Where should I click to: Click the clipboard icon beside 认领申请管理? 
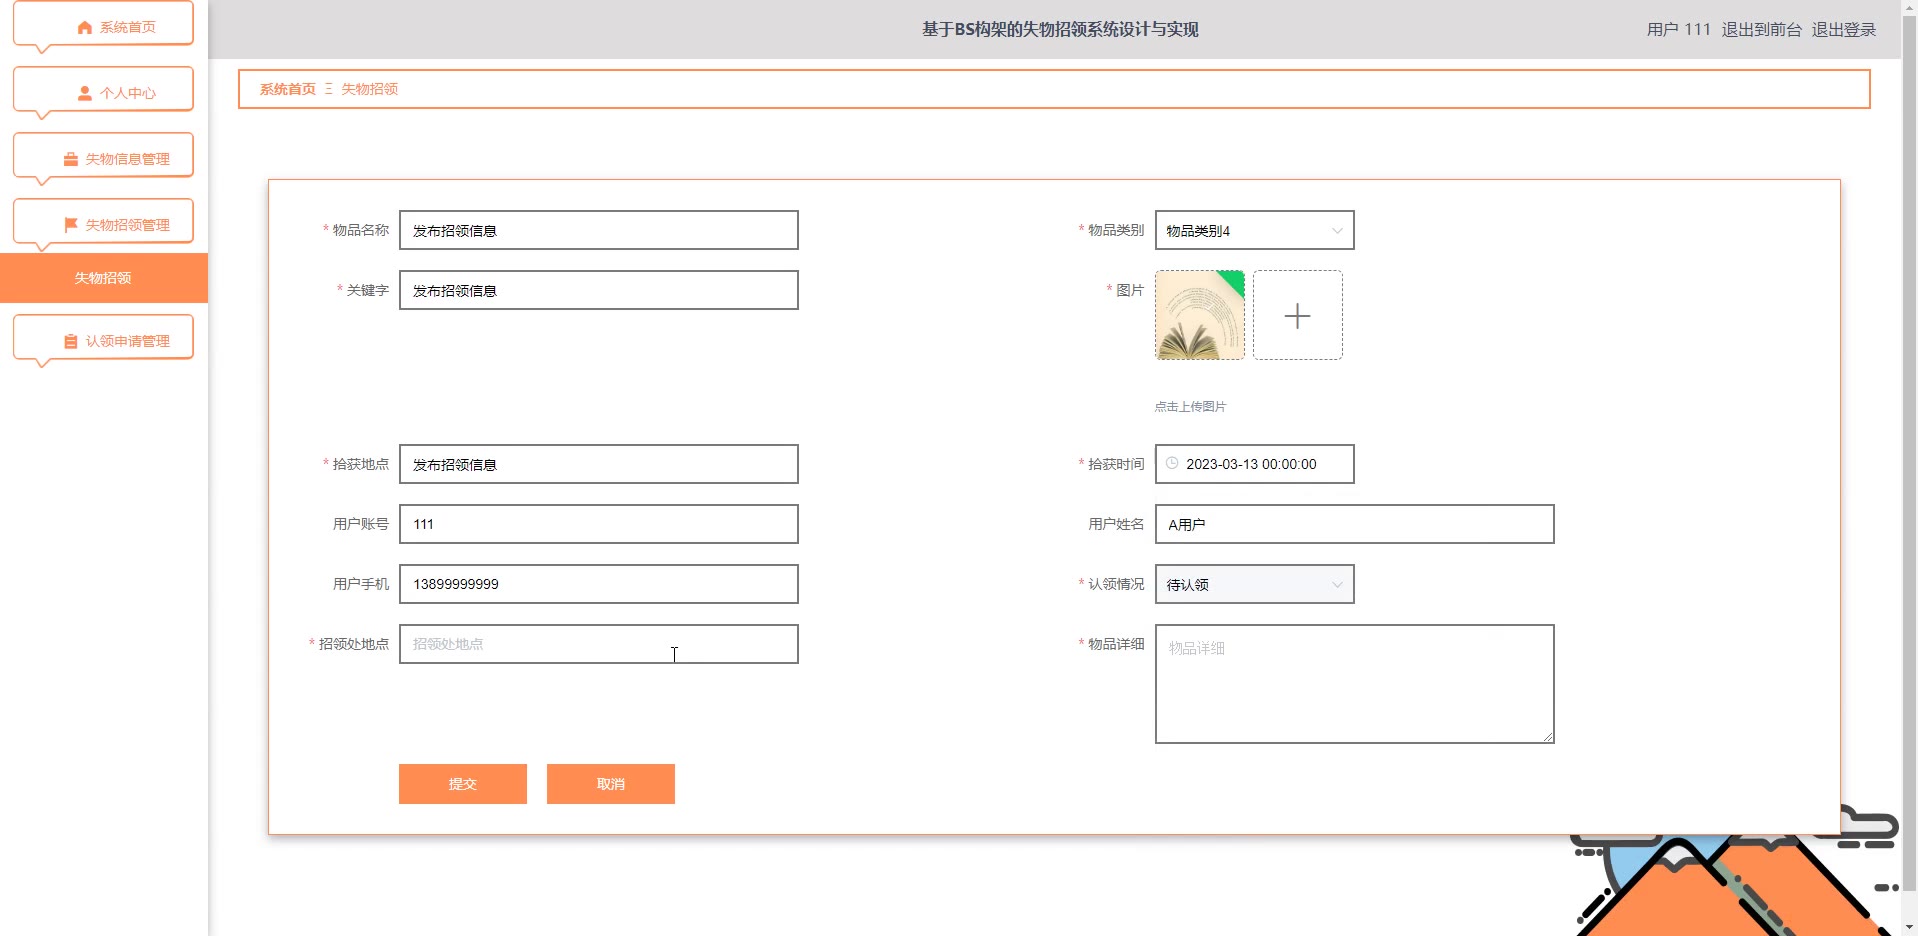(x=71, y=341)
